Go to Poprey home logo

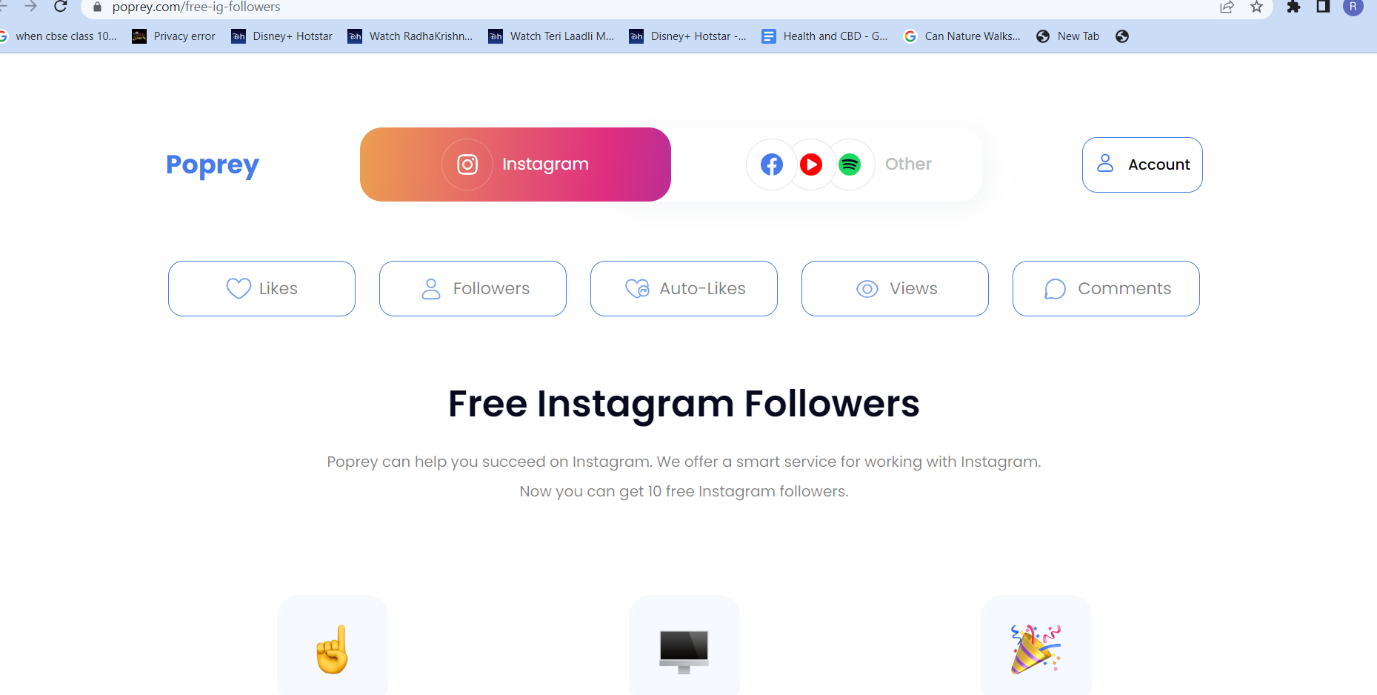tap(212, 164)
